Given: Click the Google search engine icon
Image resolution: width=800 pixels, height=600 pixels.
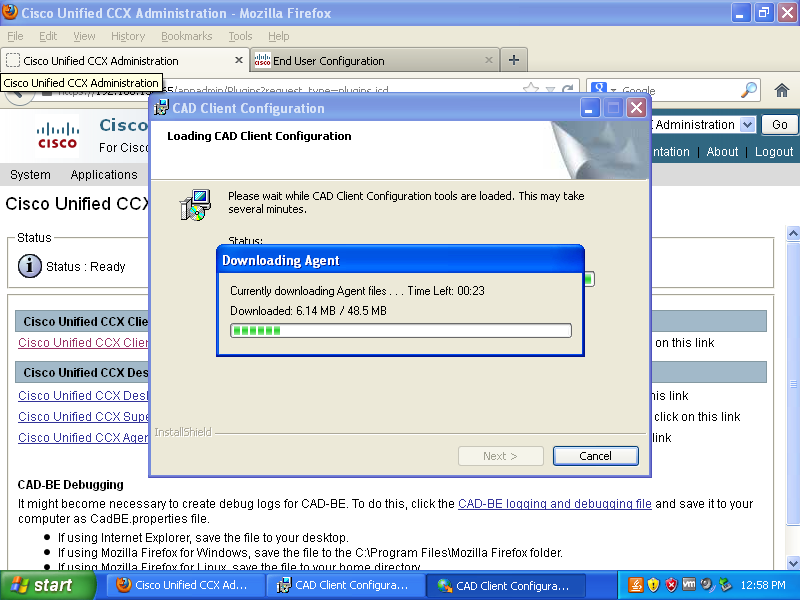Looking at the screenshot, I should 599,89.
